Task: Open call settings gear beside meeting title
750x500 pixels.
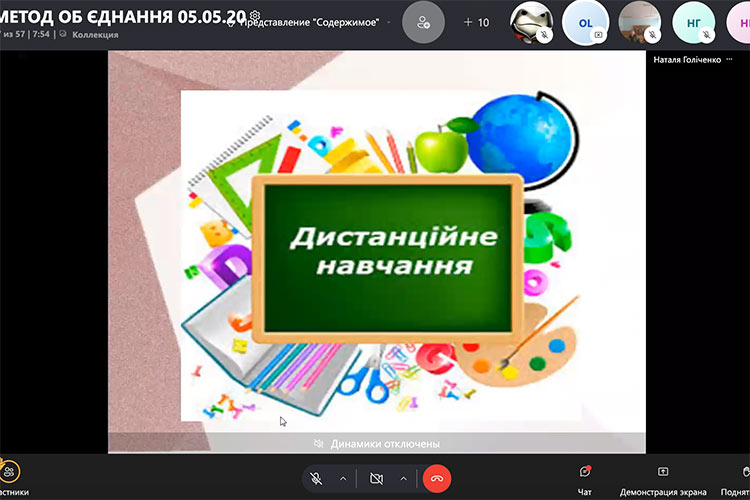Action: coord(255,15)
